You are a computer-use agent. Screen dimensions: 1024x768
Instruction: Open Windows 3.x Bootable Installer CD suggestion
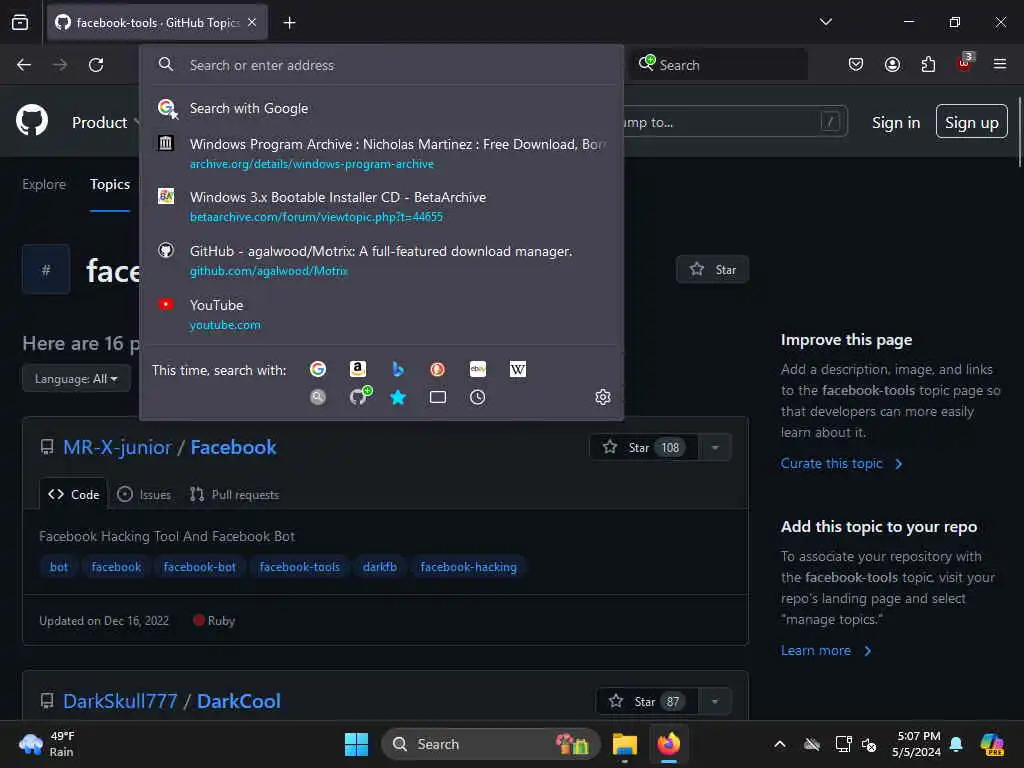point(381,206)
